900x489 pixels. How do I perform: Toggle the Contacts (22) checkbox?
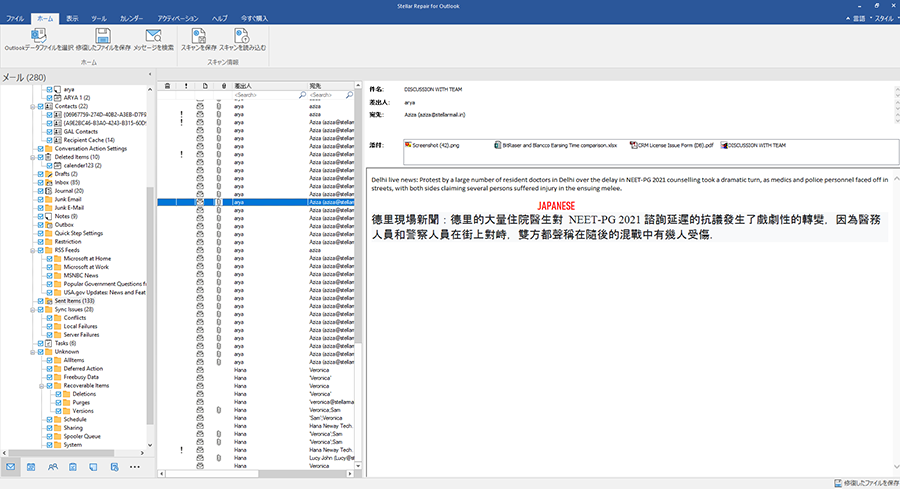coord(41,106)
